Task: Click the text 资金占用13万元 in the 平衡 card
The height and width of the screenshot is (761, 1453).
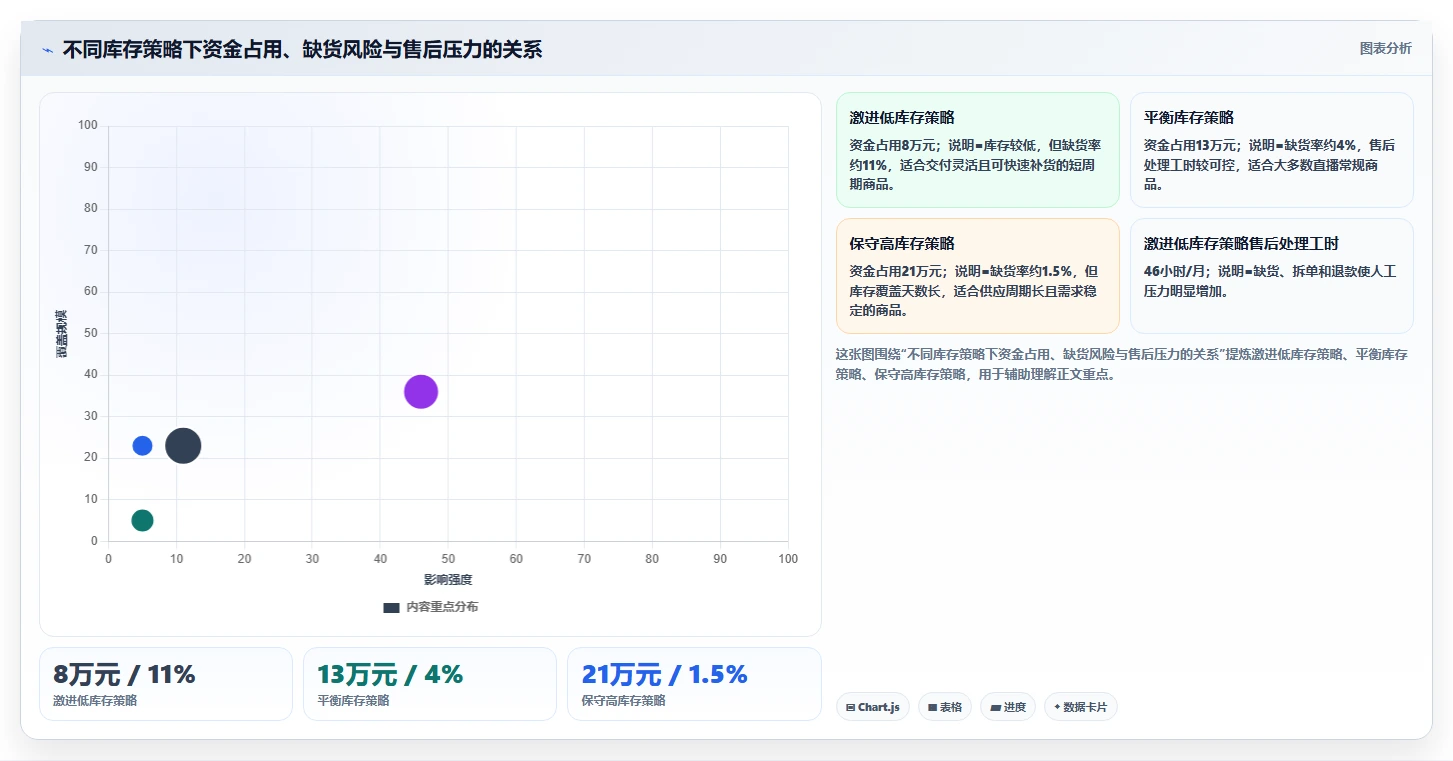Action: [x=1190, y=145]
